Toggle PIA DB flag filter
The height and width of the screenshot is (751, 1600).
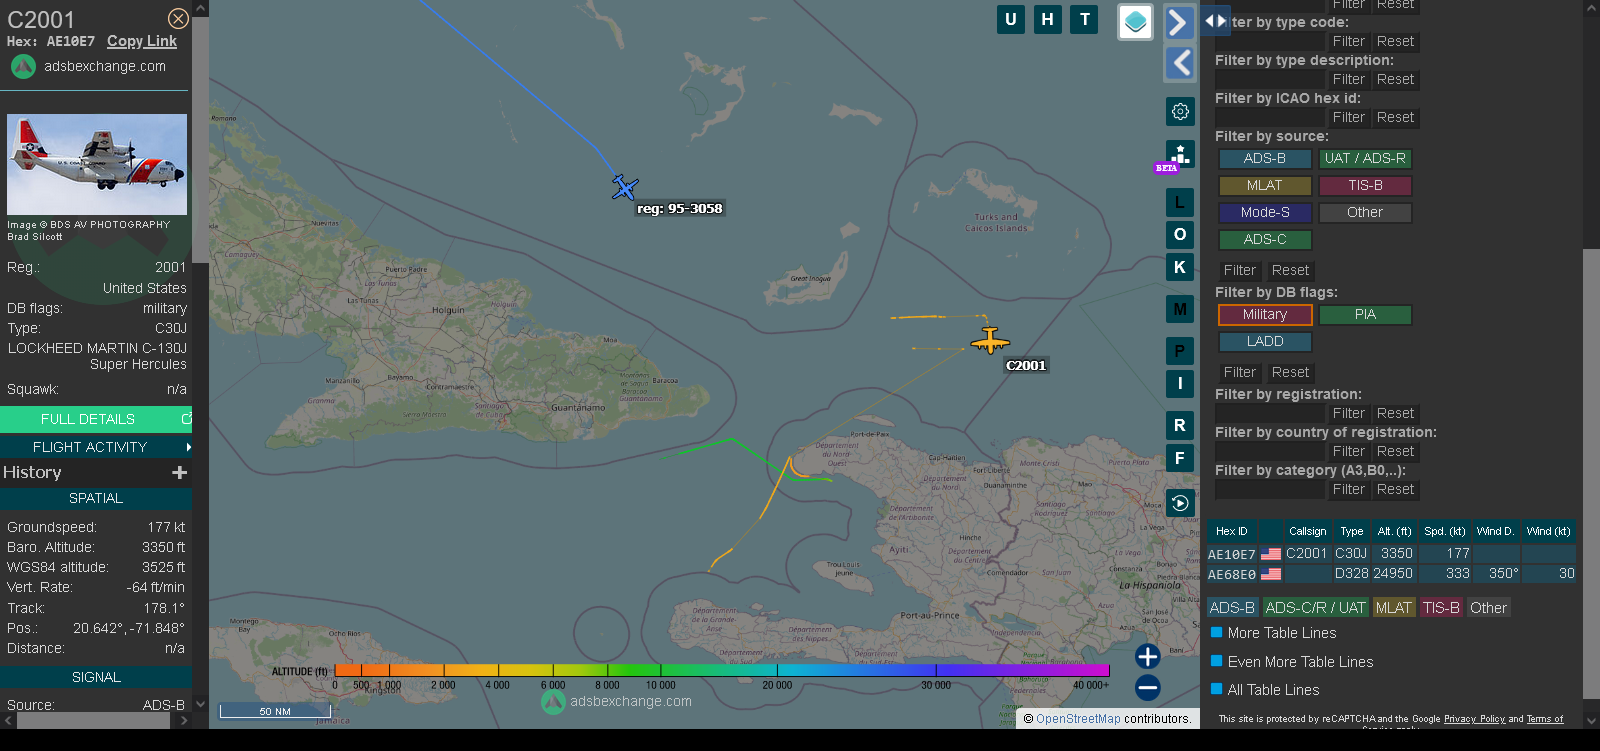(x=1365, y=314)
